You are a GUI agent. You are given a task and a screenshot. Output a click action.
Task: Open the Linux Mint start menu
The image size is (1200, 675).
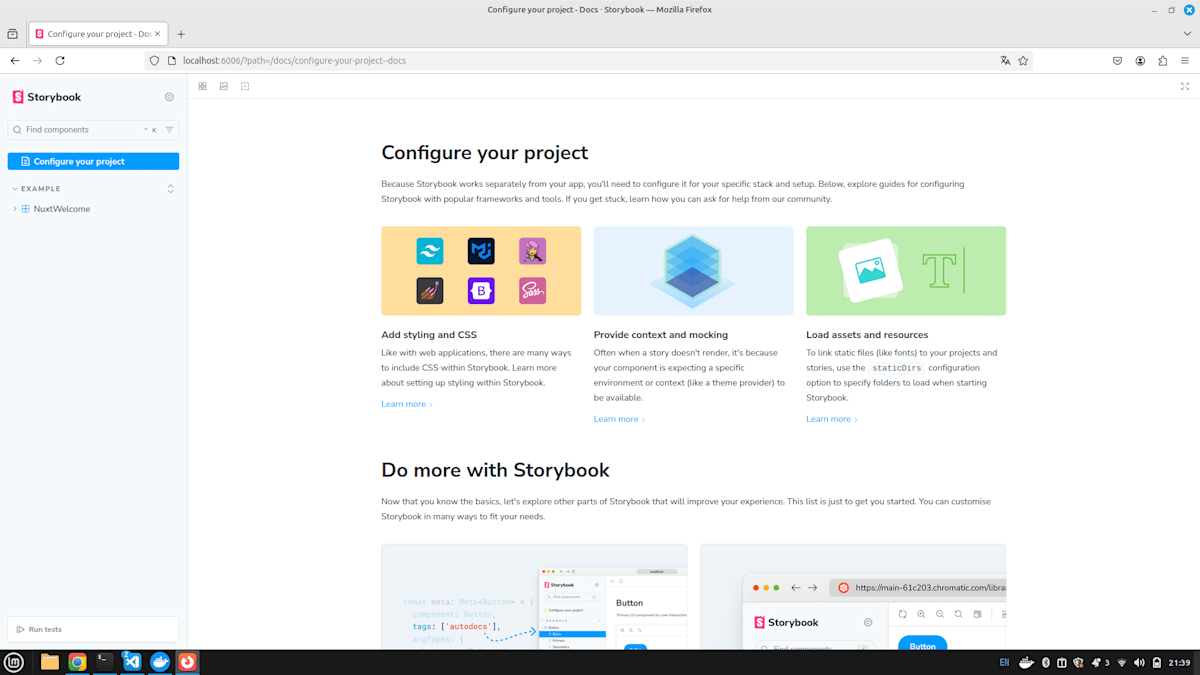click(x=14, y=662)
